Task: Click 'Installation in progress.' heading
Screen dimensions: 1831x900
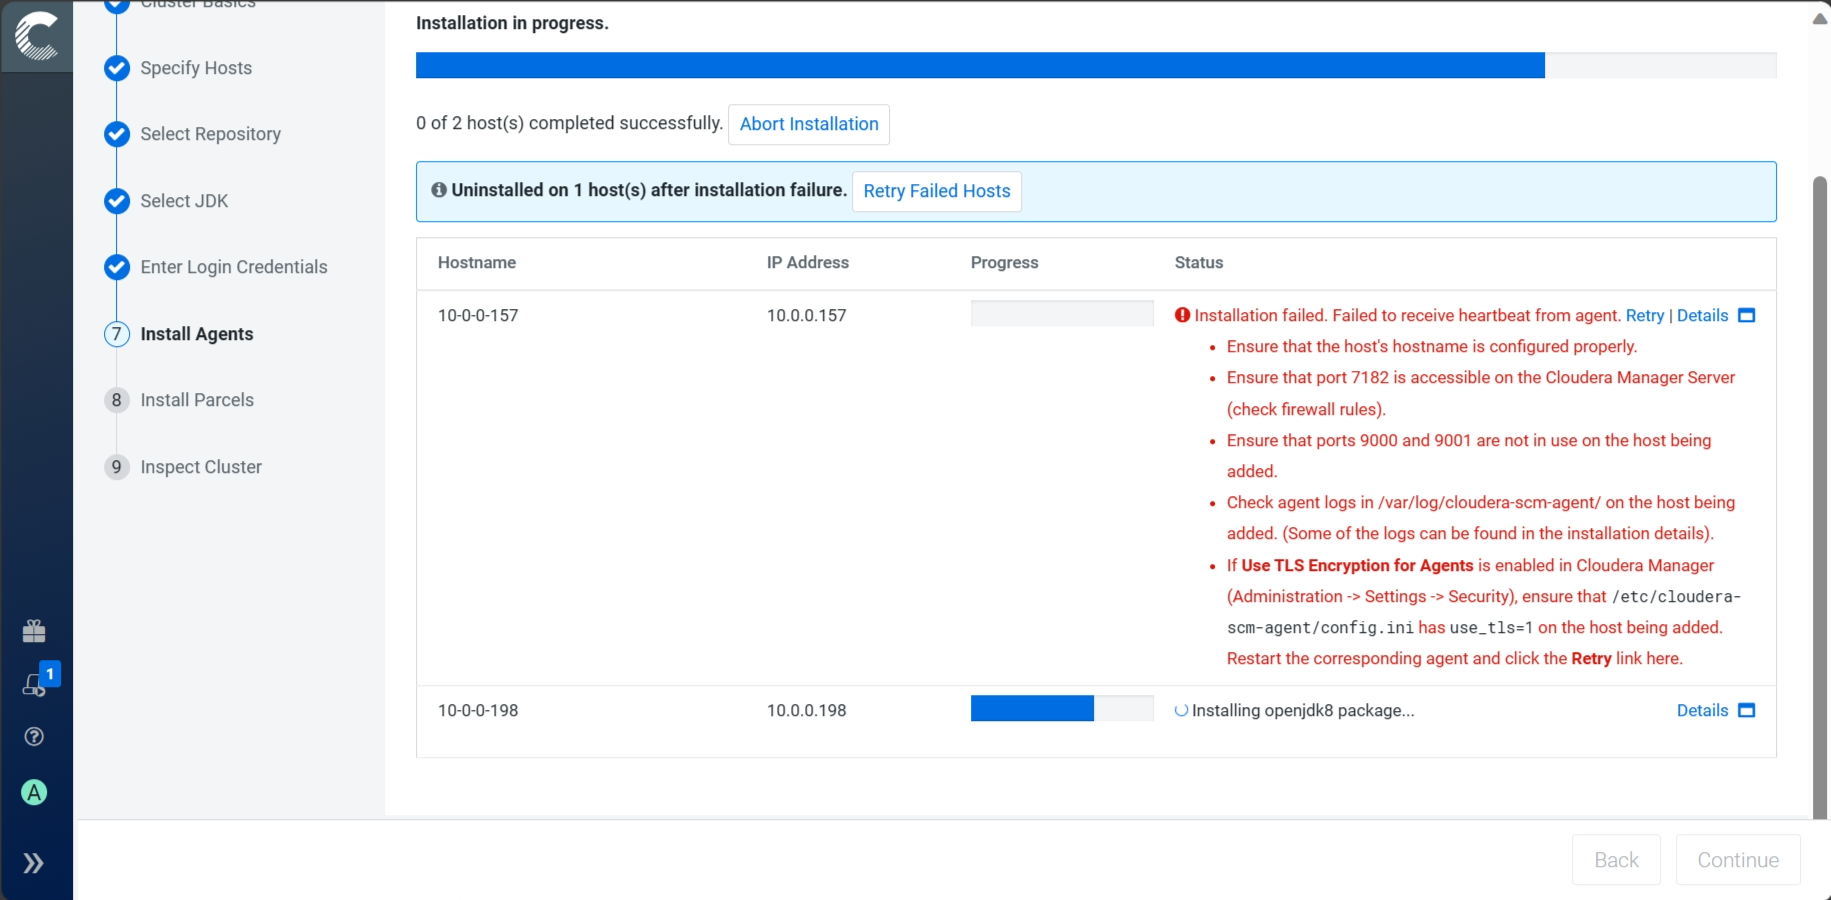Action: coord(512,23)
